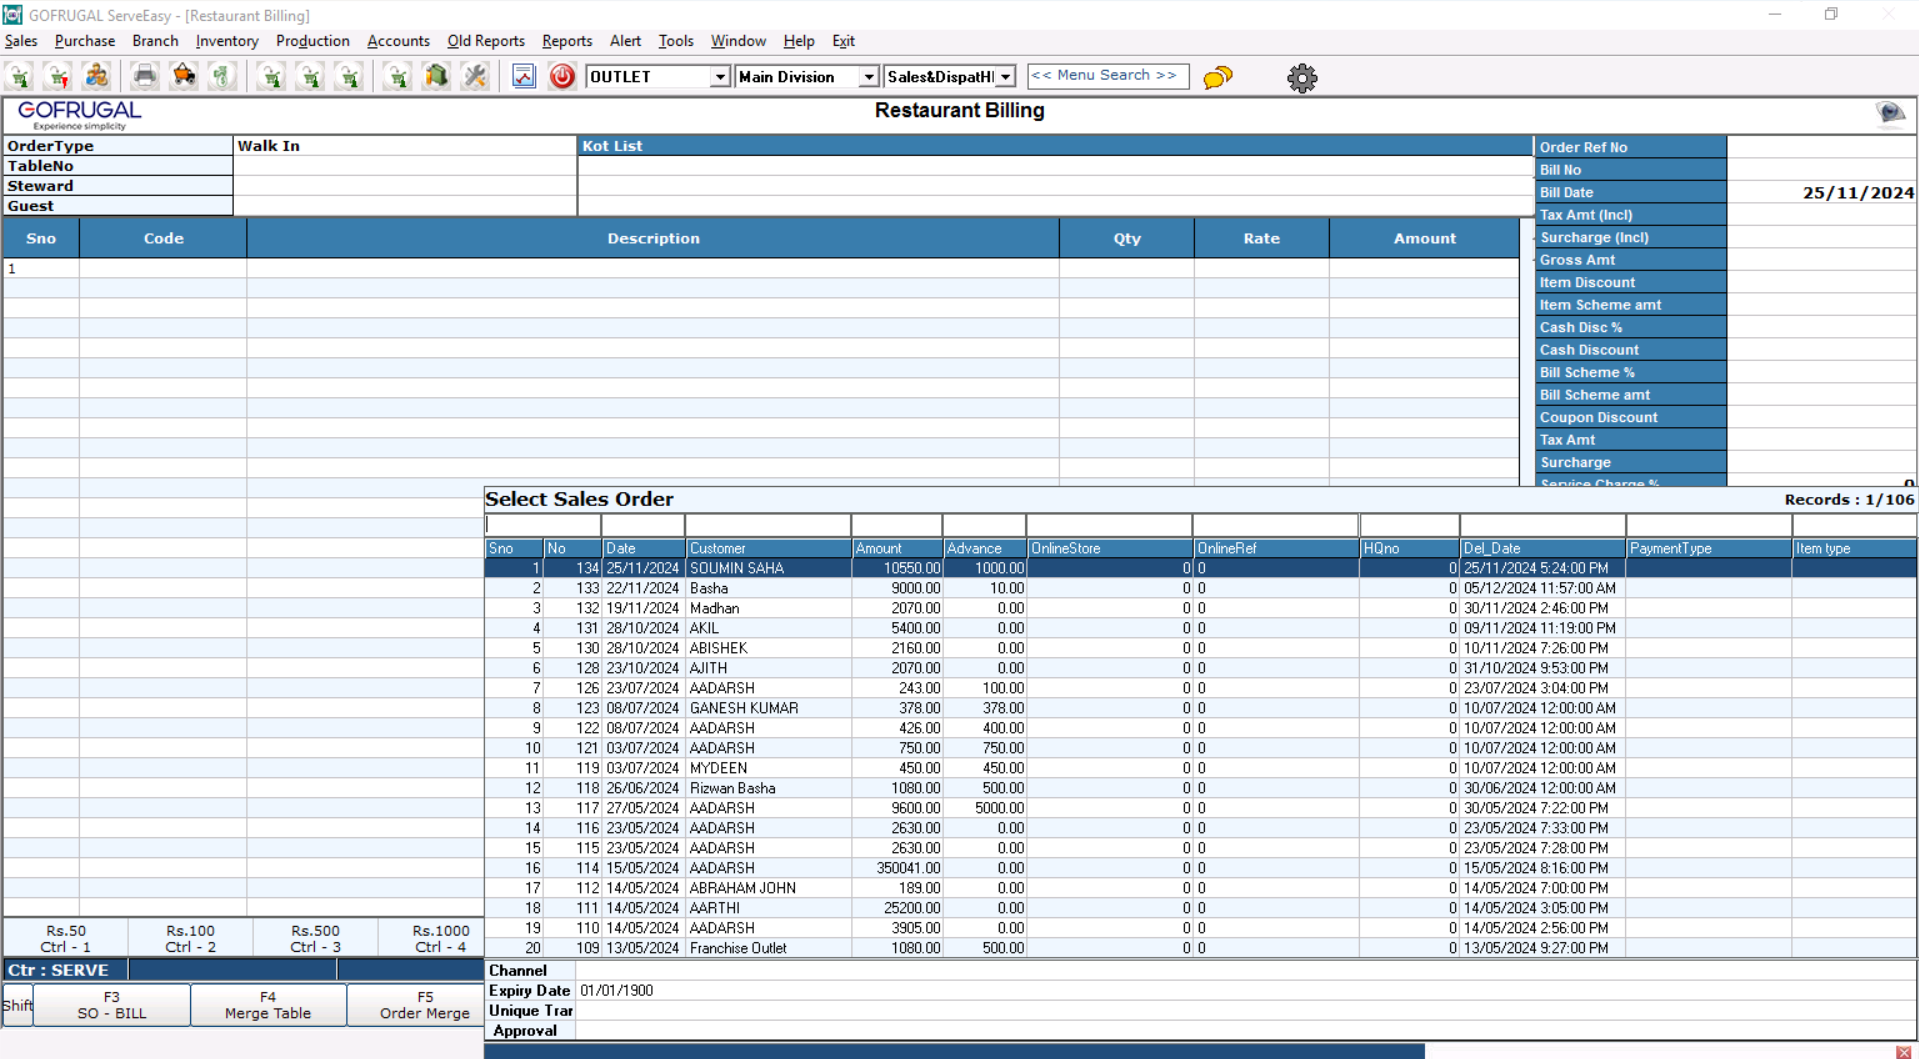Screen dimensions: 1919x1059
Task: Expand the OUTLET dropdown
Action: (x=719, y=77)
